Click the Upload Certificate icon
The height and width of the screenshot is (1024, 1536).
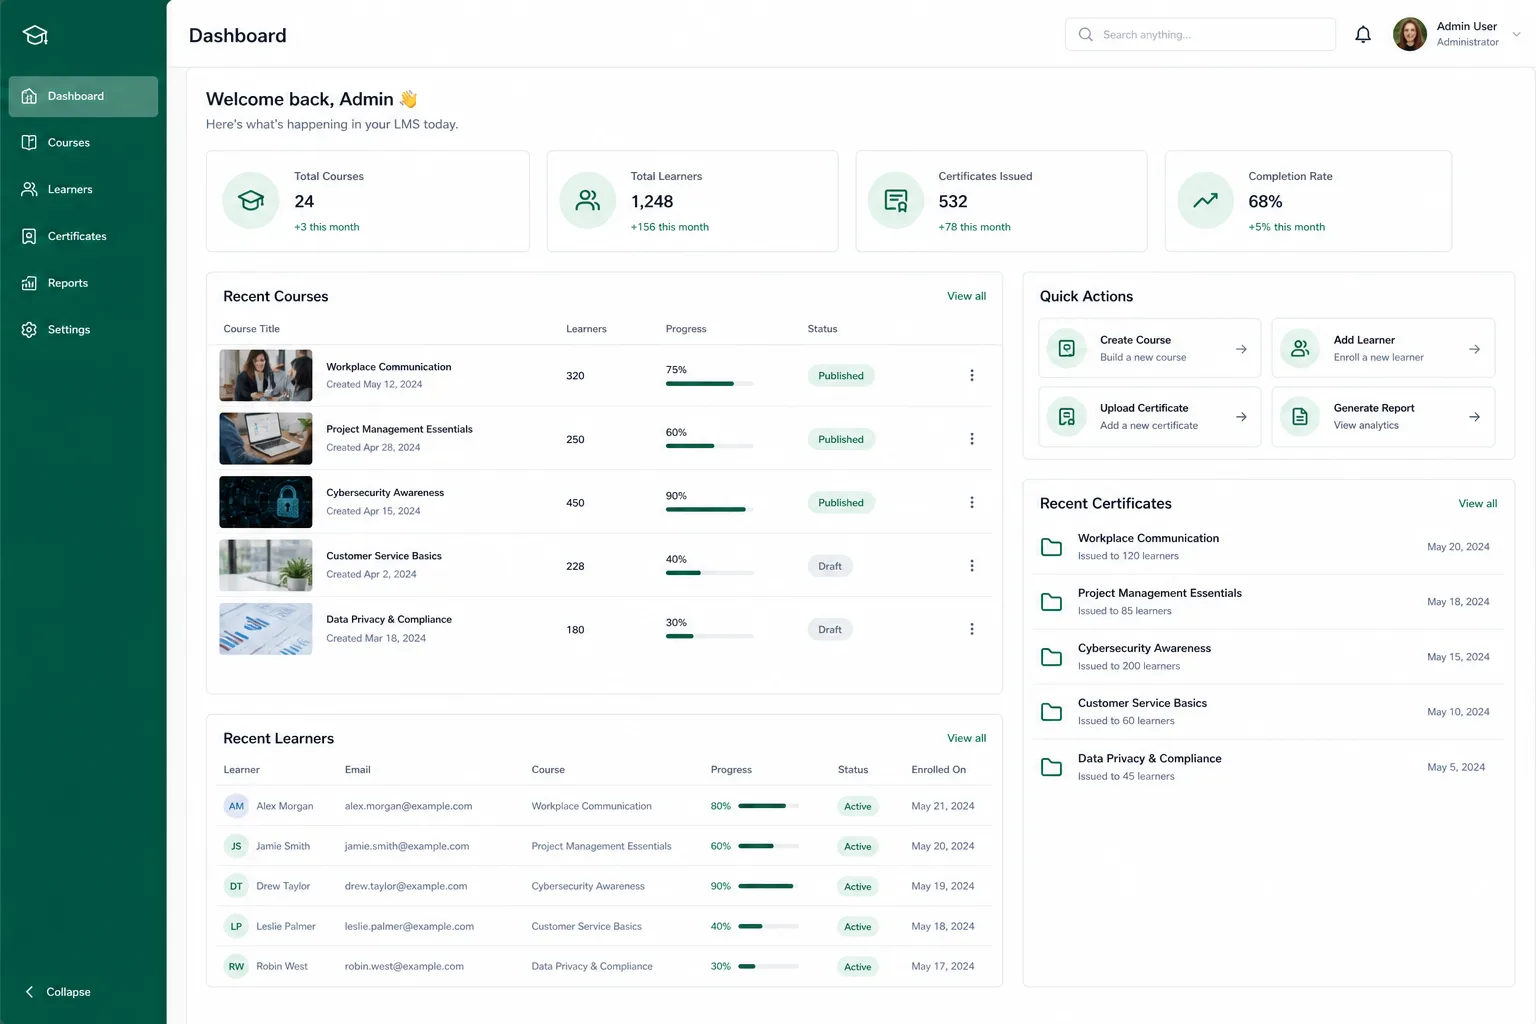1067,417
